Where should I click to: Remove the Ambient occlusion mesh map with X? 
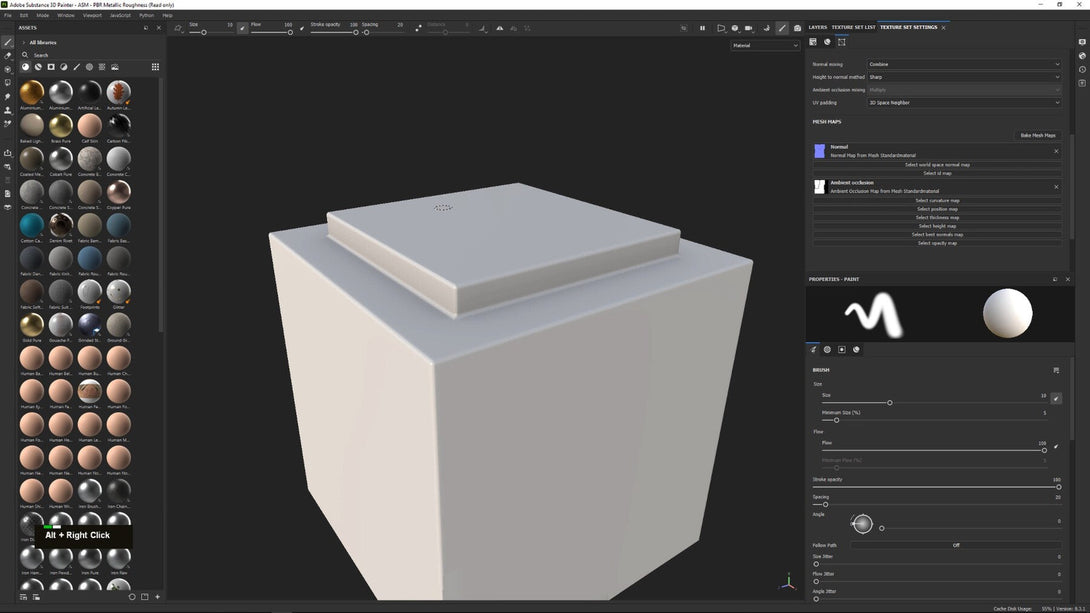[x=1056, y=187]
